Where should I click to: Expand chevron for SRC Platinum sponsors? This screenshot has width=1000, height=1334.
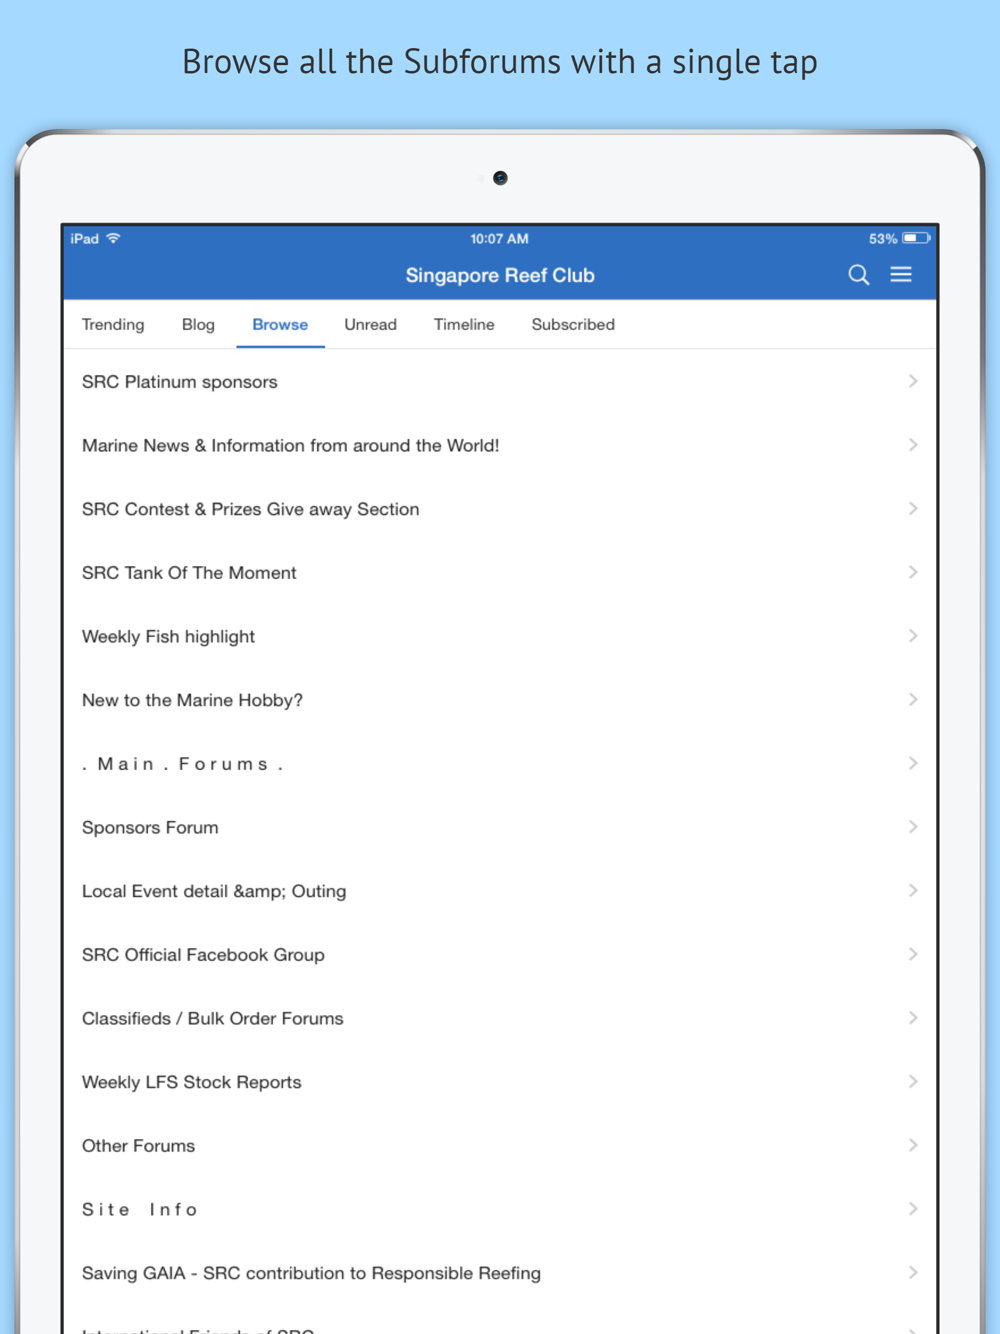(x=913, y=381)
